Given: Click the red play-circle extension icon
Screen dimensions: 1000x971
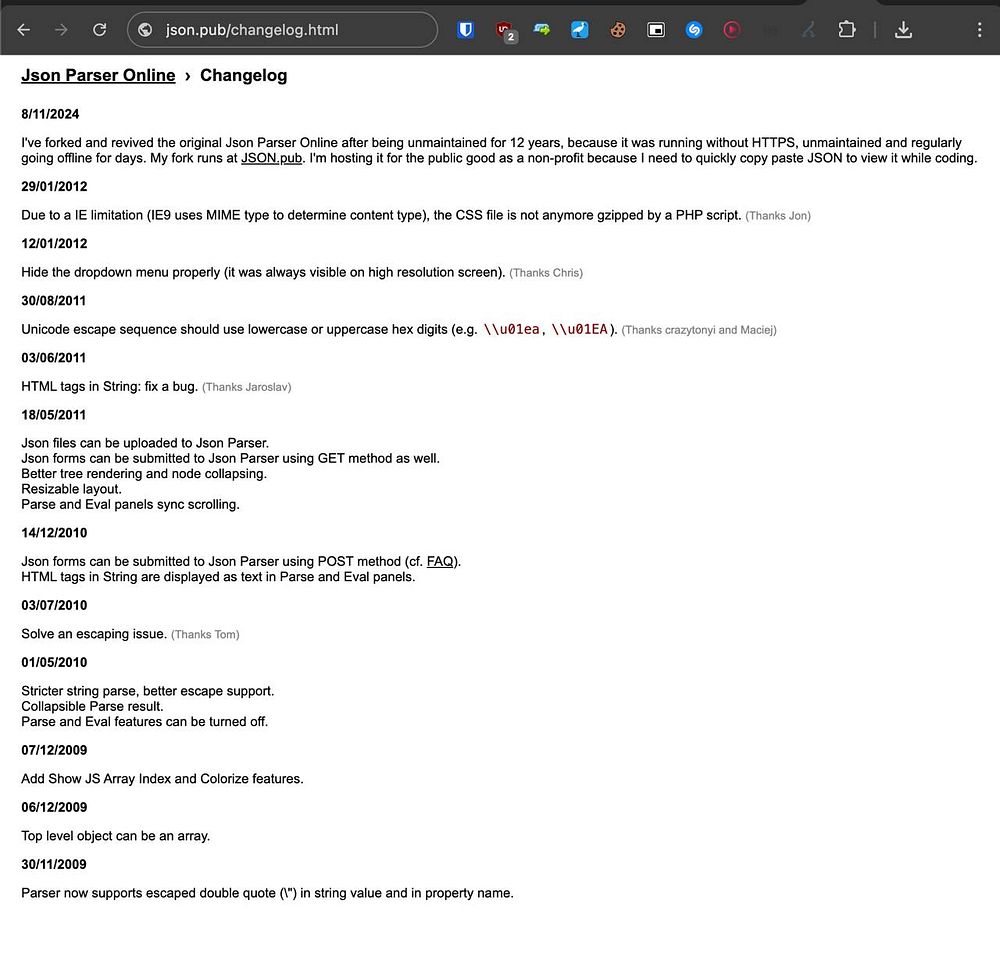Looking at the screenshot, I should [732, 30].
